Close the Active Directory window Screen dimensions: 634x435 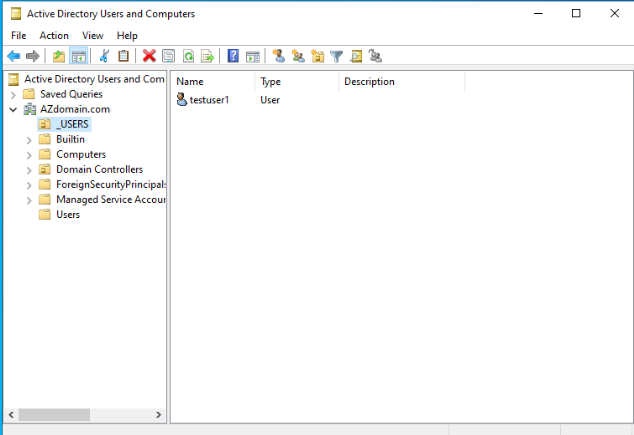pyautogui.click(x=614, y=14)
